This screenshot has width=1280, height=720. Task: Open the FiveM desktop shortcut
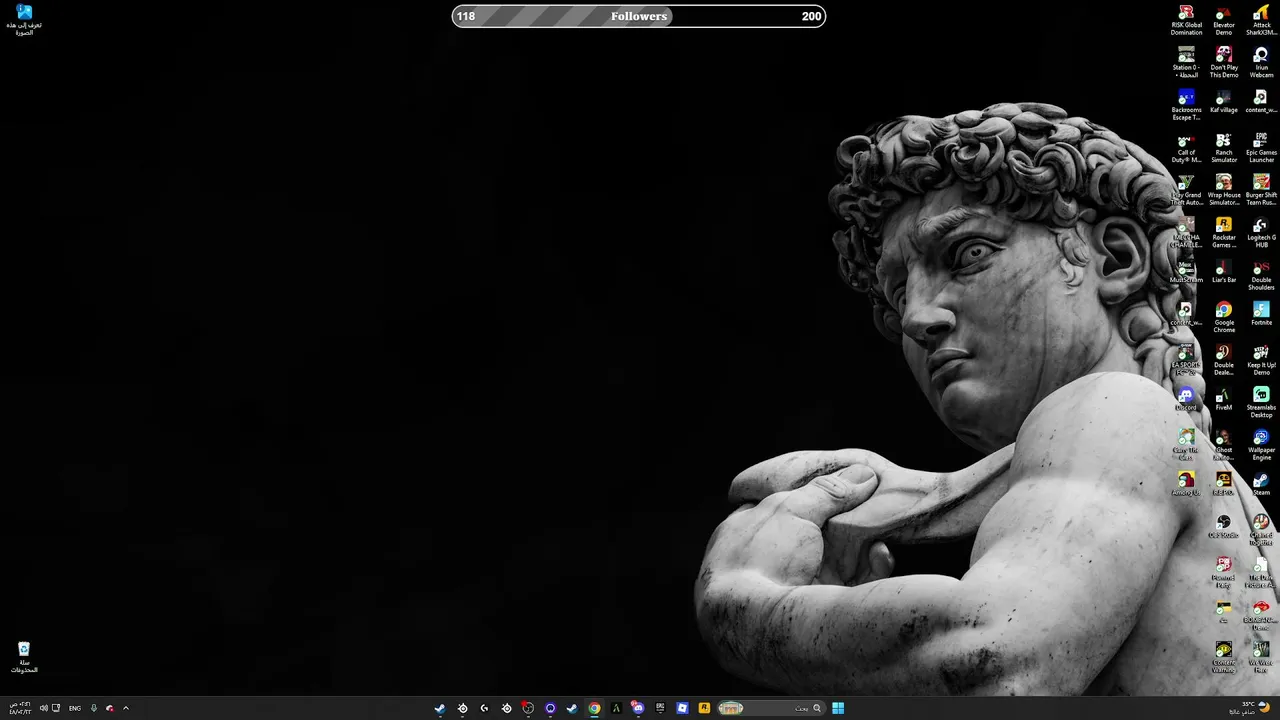(1224, 399)
